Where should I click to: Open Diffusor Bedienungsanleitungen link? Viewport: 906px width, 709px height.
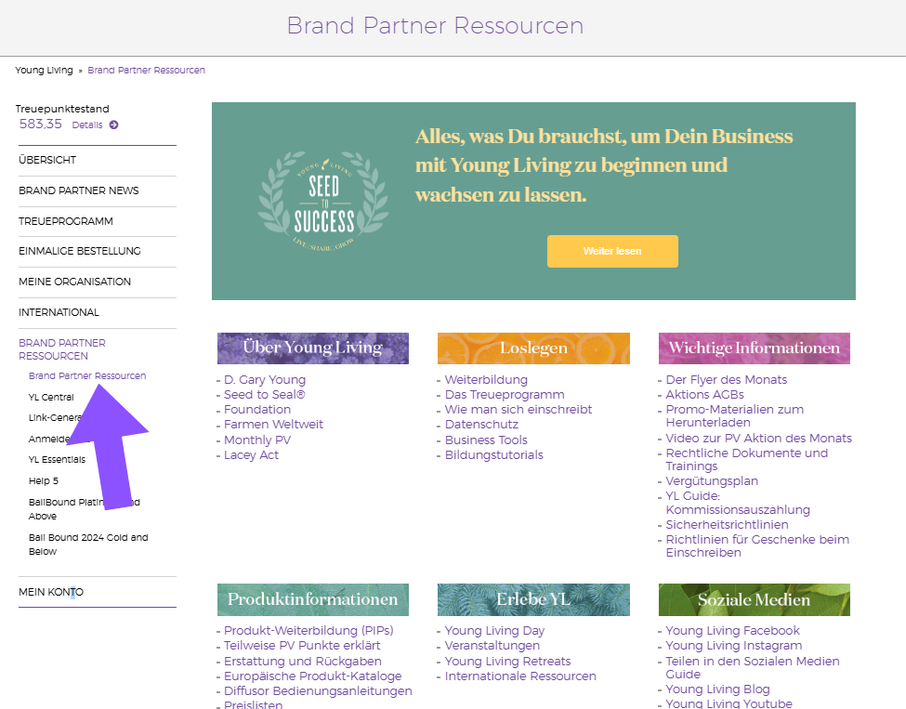point(318,692)
